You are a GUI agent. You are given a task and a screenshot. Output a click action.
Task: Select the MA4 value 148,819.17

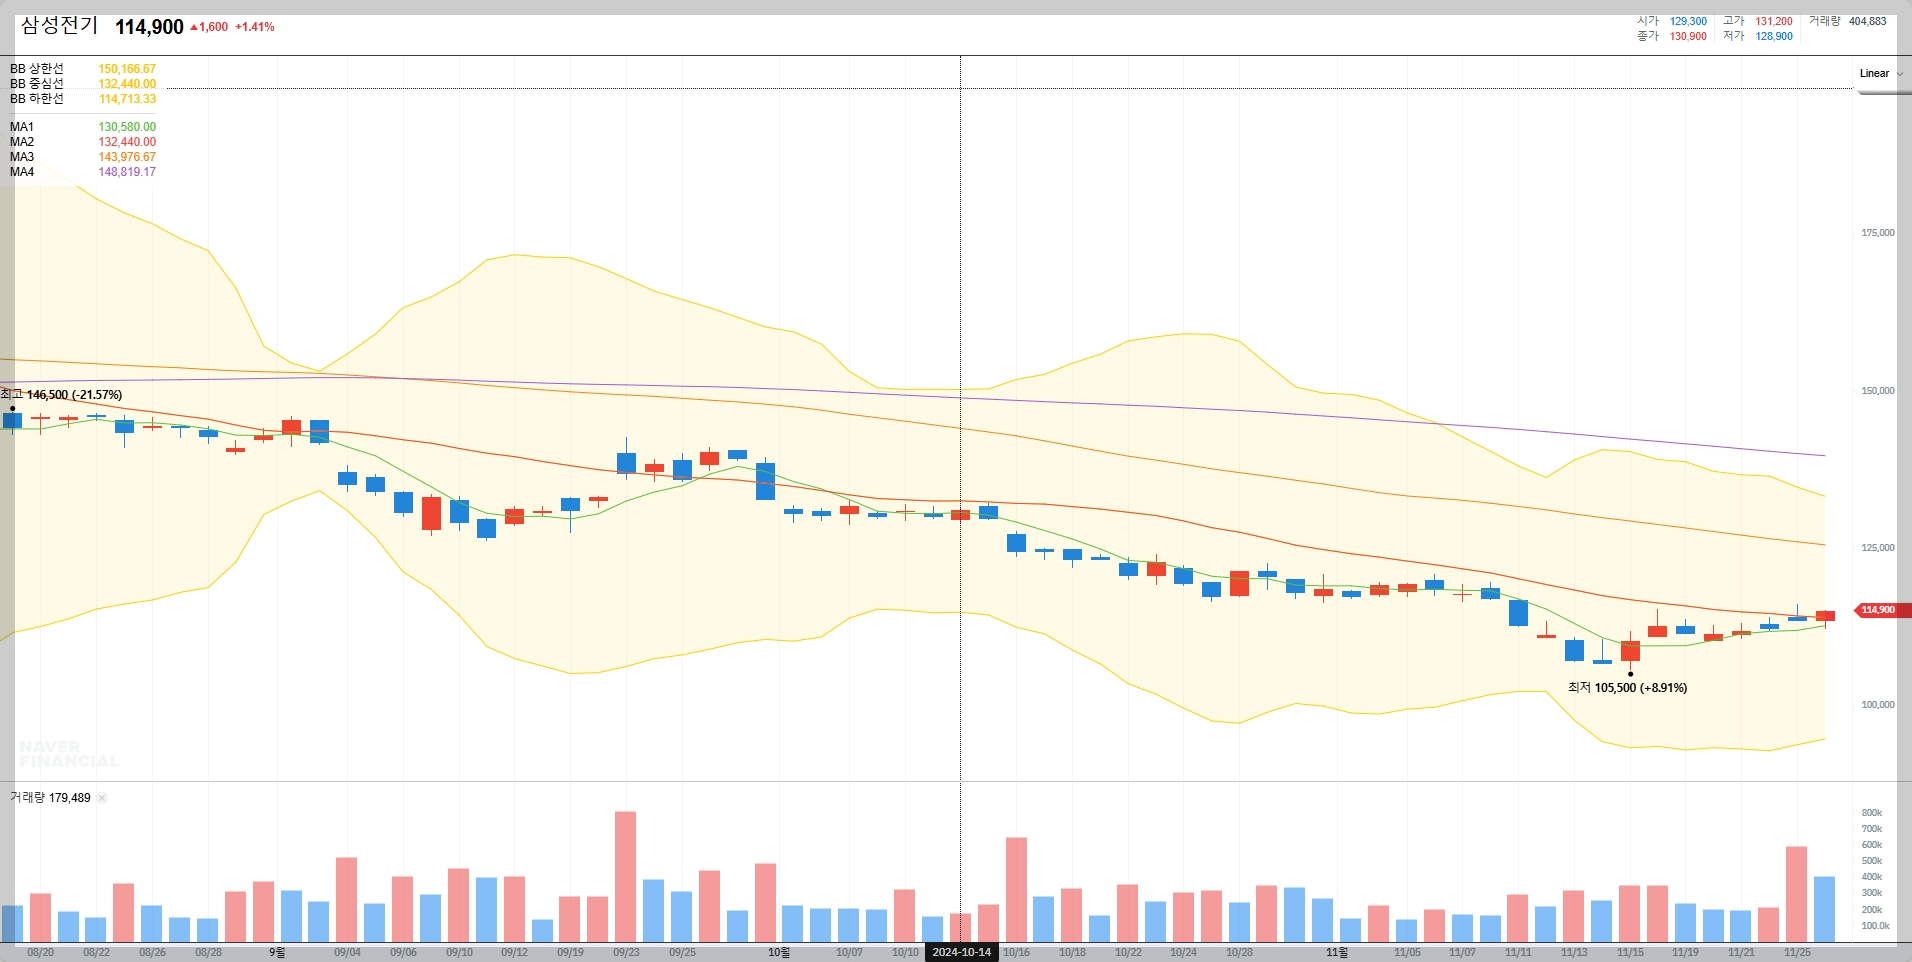tap(127, 172)
